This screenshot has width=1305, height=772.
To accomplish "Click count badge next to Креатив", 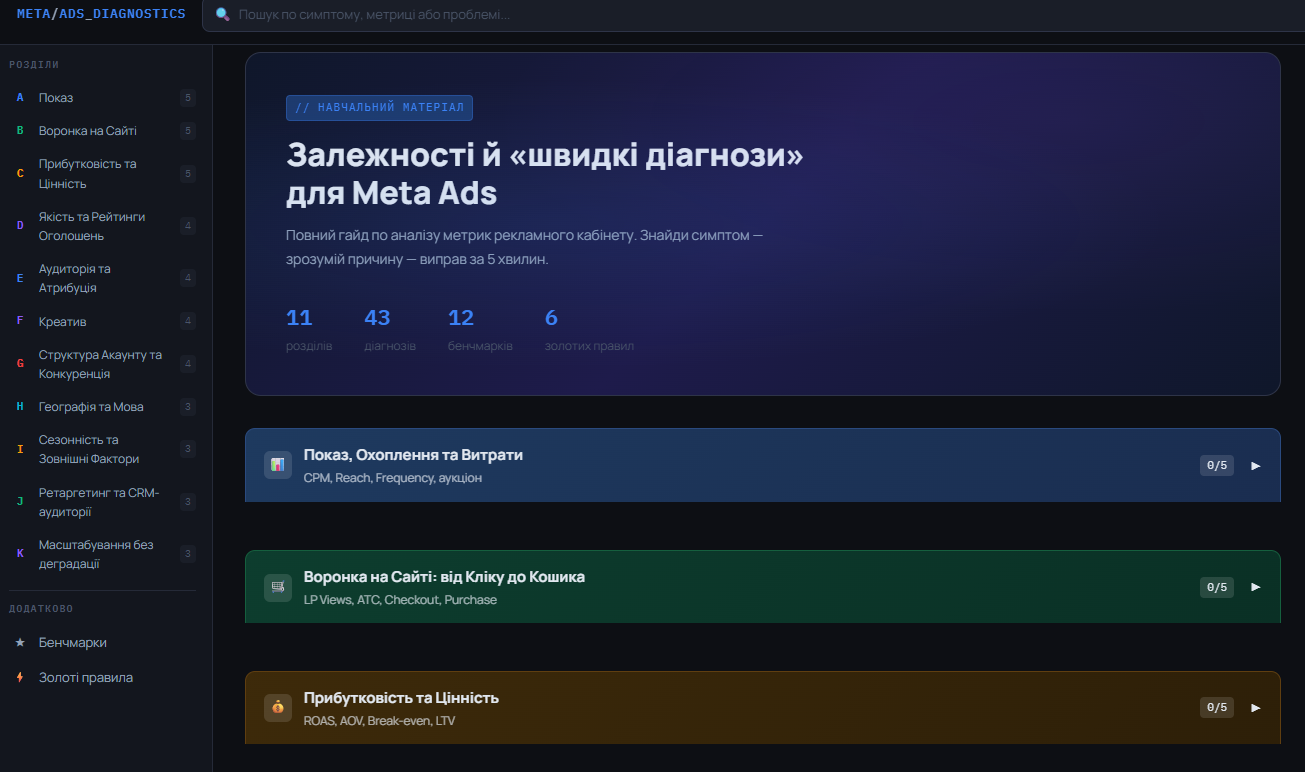I will pyautogui.click(x=188, y=321).
